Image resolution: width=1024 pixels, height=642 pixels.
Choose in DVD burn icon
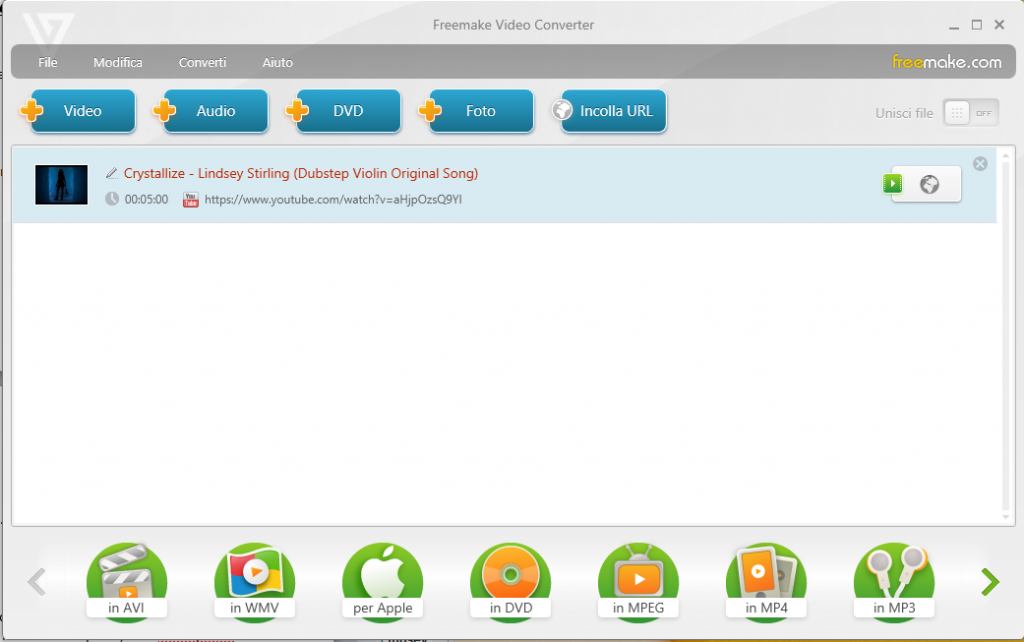511,581
